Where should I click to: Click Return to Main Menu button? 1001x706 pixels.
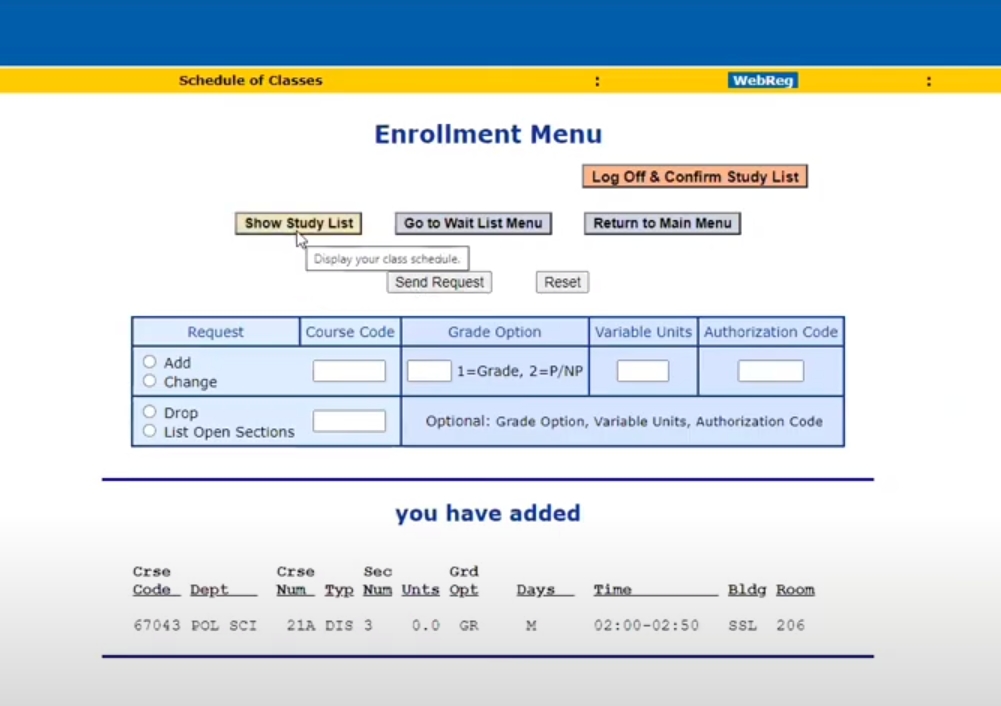(x=662, y=223)
